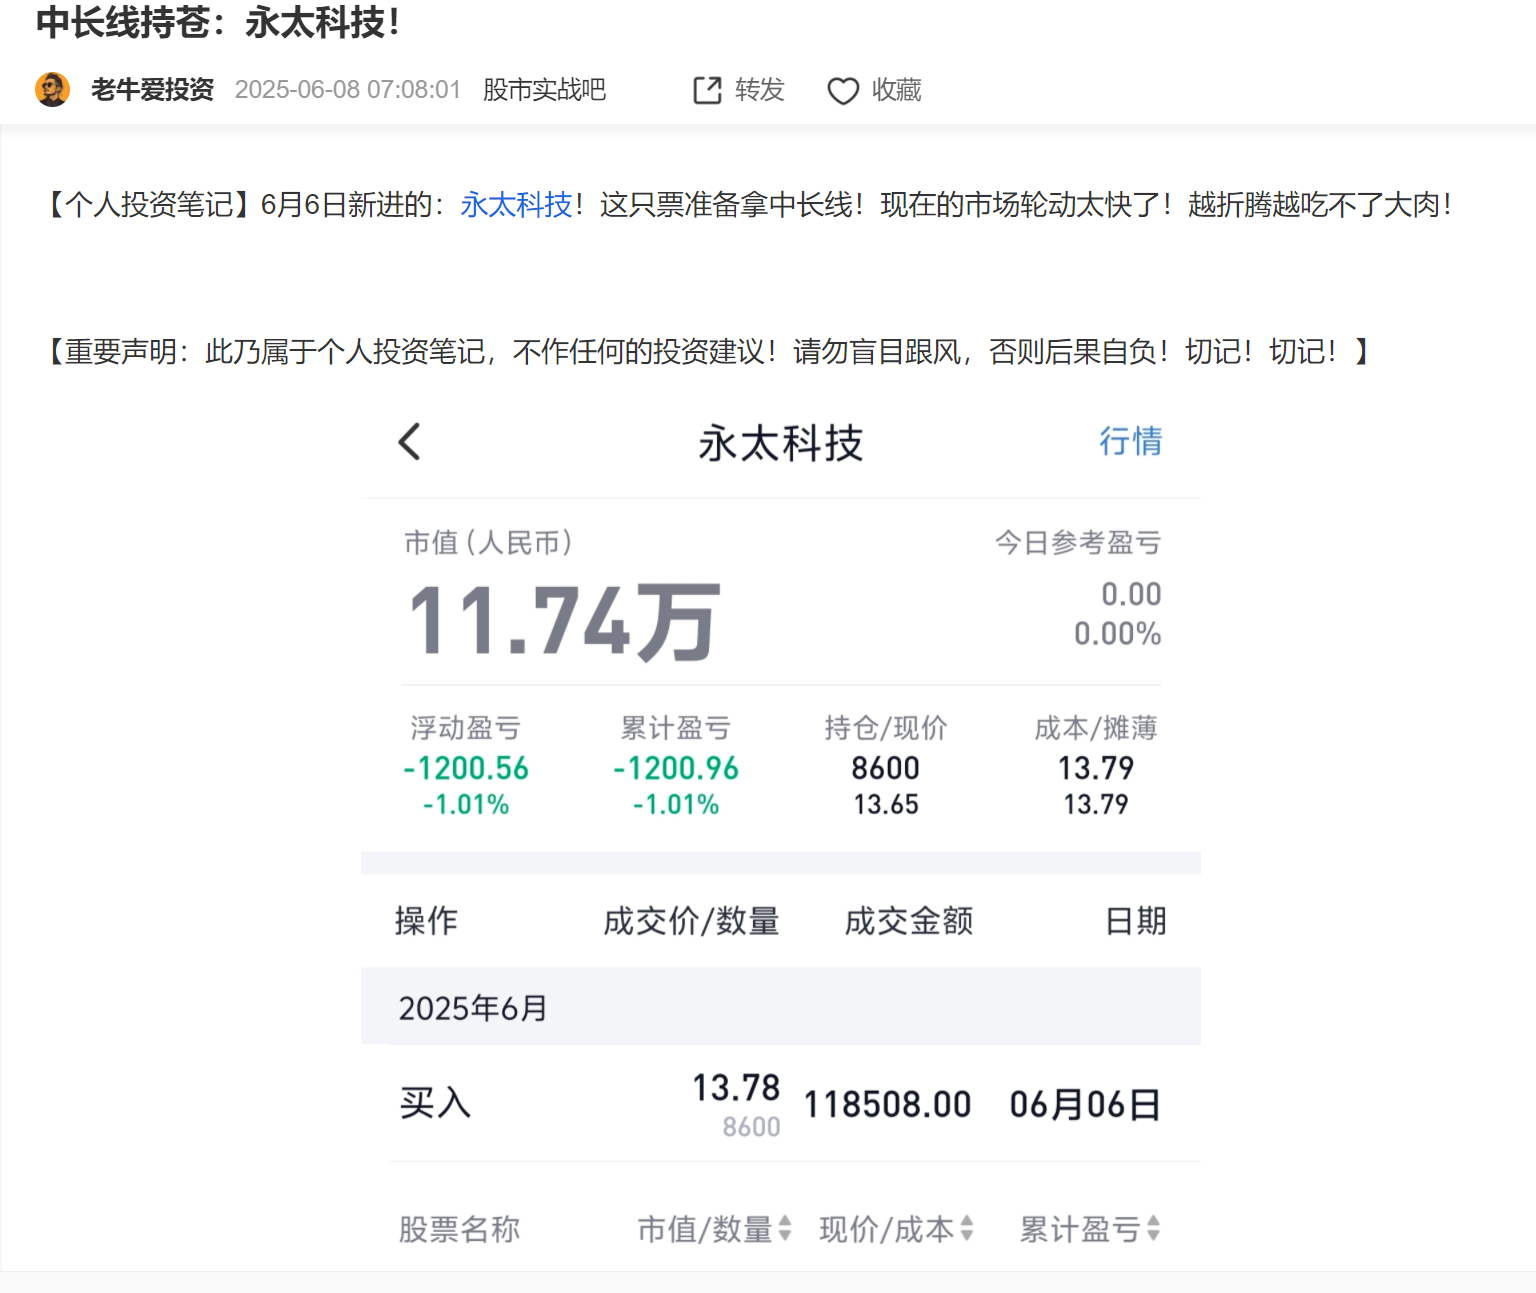The width and height of the screenshot is (1536, 1293).
Task: Click the floating loss -1200.56
Action: pyautogui.click(x=466, y=768)
